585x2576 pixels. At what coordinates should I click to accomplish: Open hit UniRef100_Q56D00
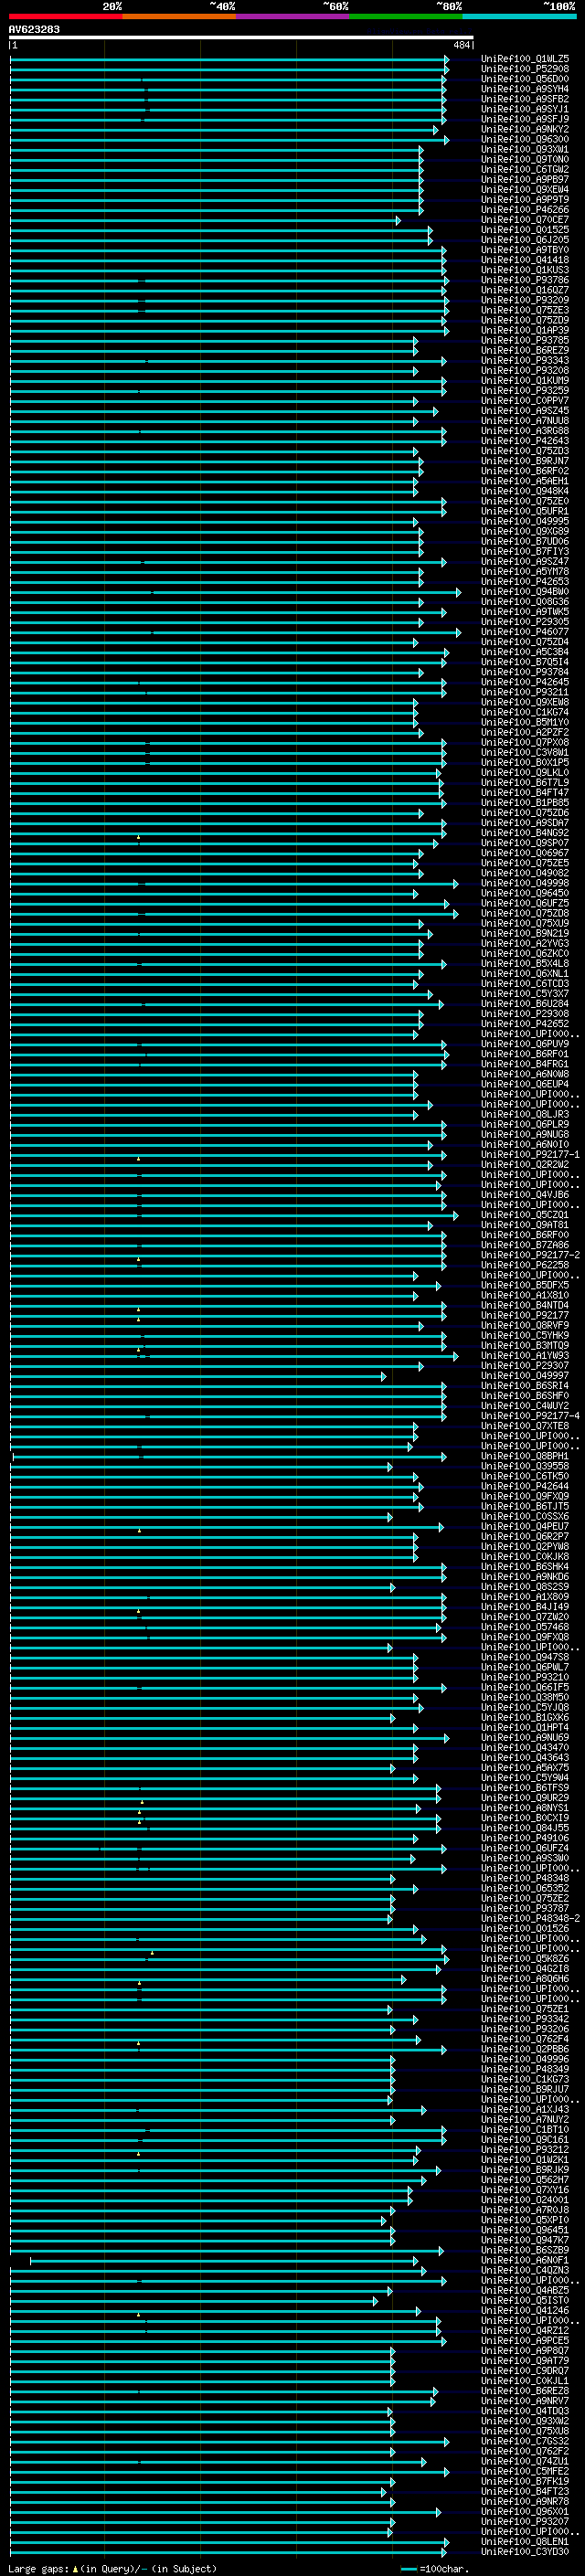point(525,79)
